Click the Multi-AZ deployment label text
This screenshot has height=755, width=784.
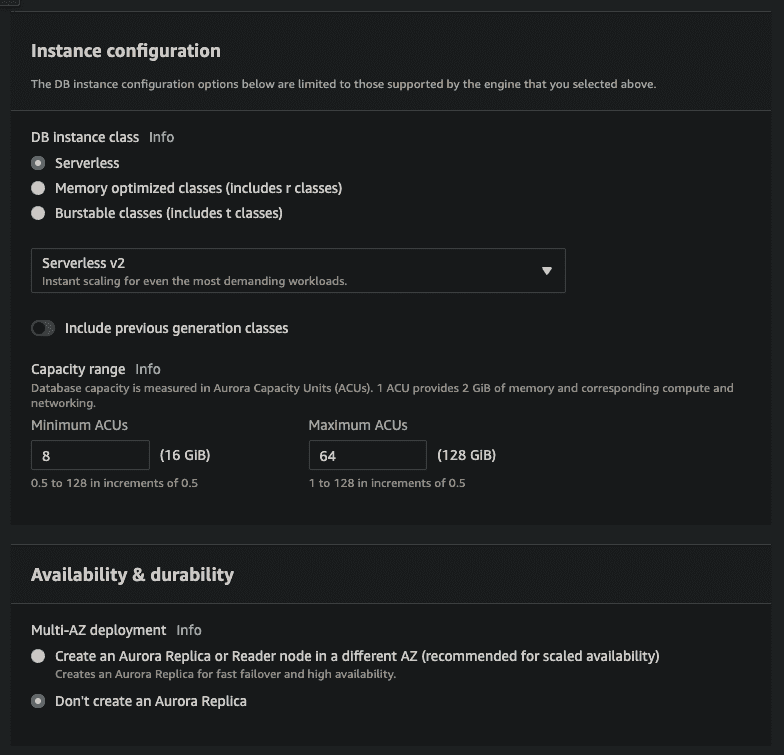point(98,630)
